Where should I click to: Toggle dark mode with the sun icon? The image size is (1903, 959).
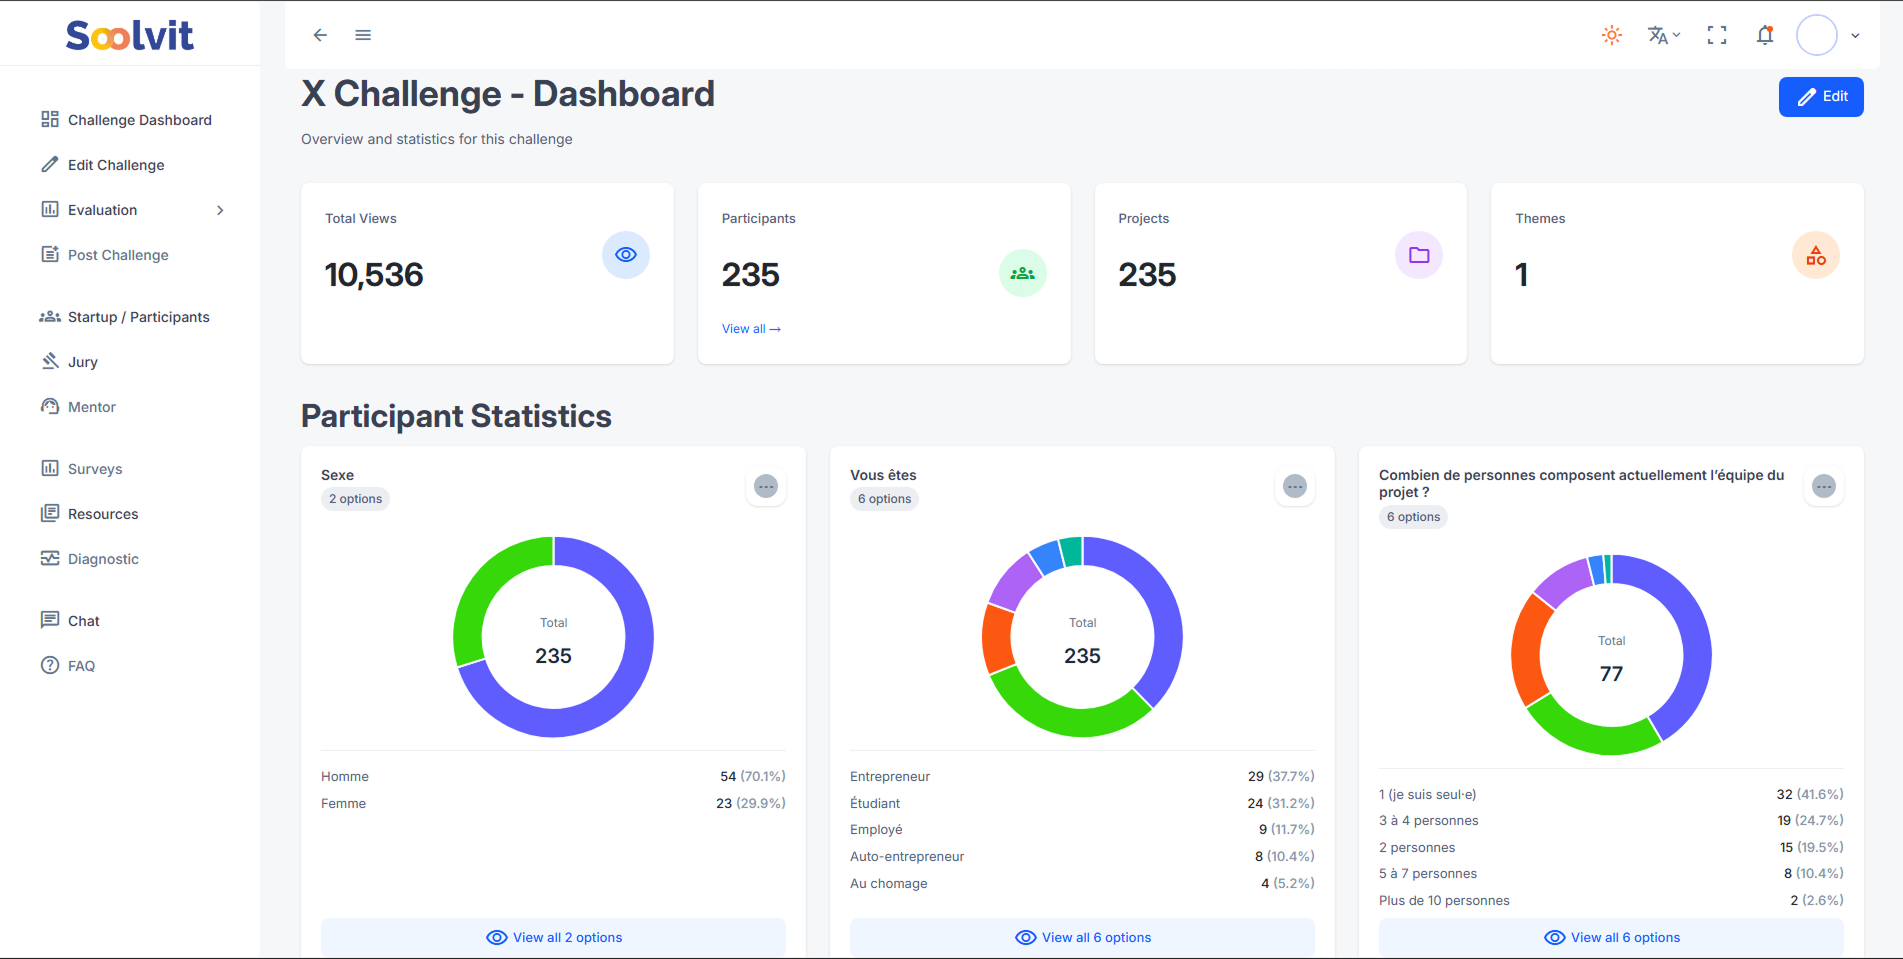point(1611,35)
